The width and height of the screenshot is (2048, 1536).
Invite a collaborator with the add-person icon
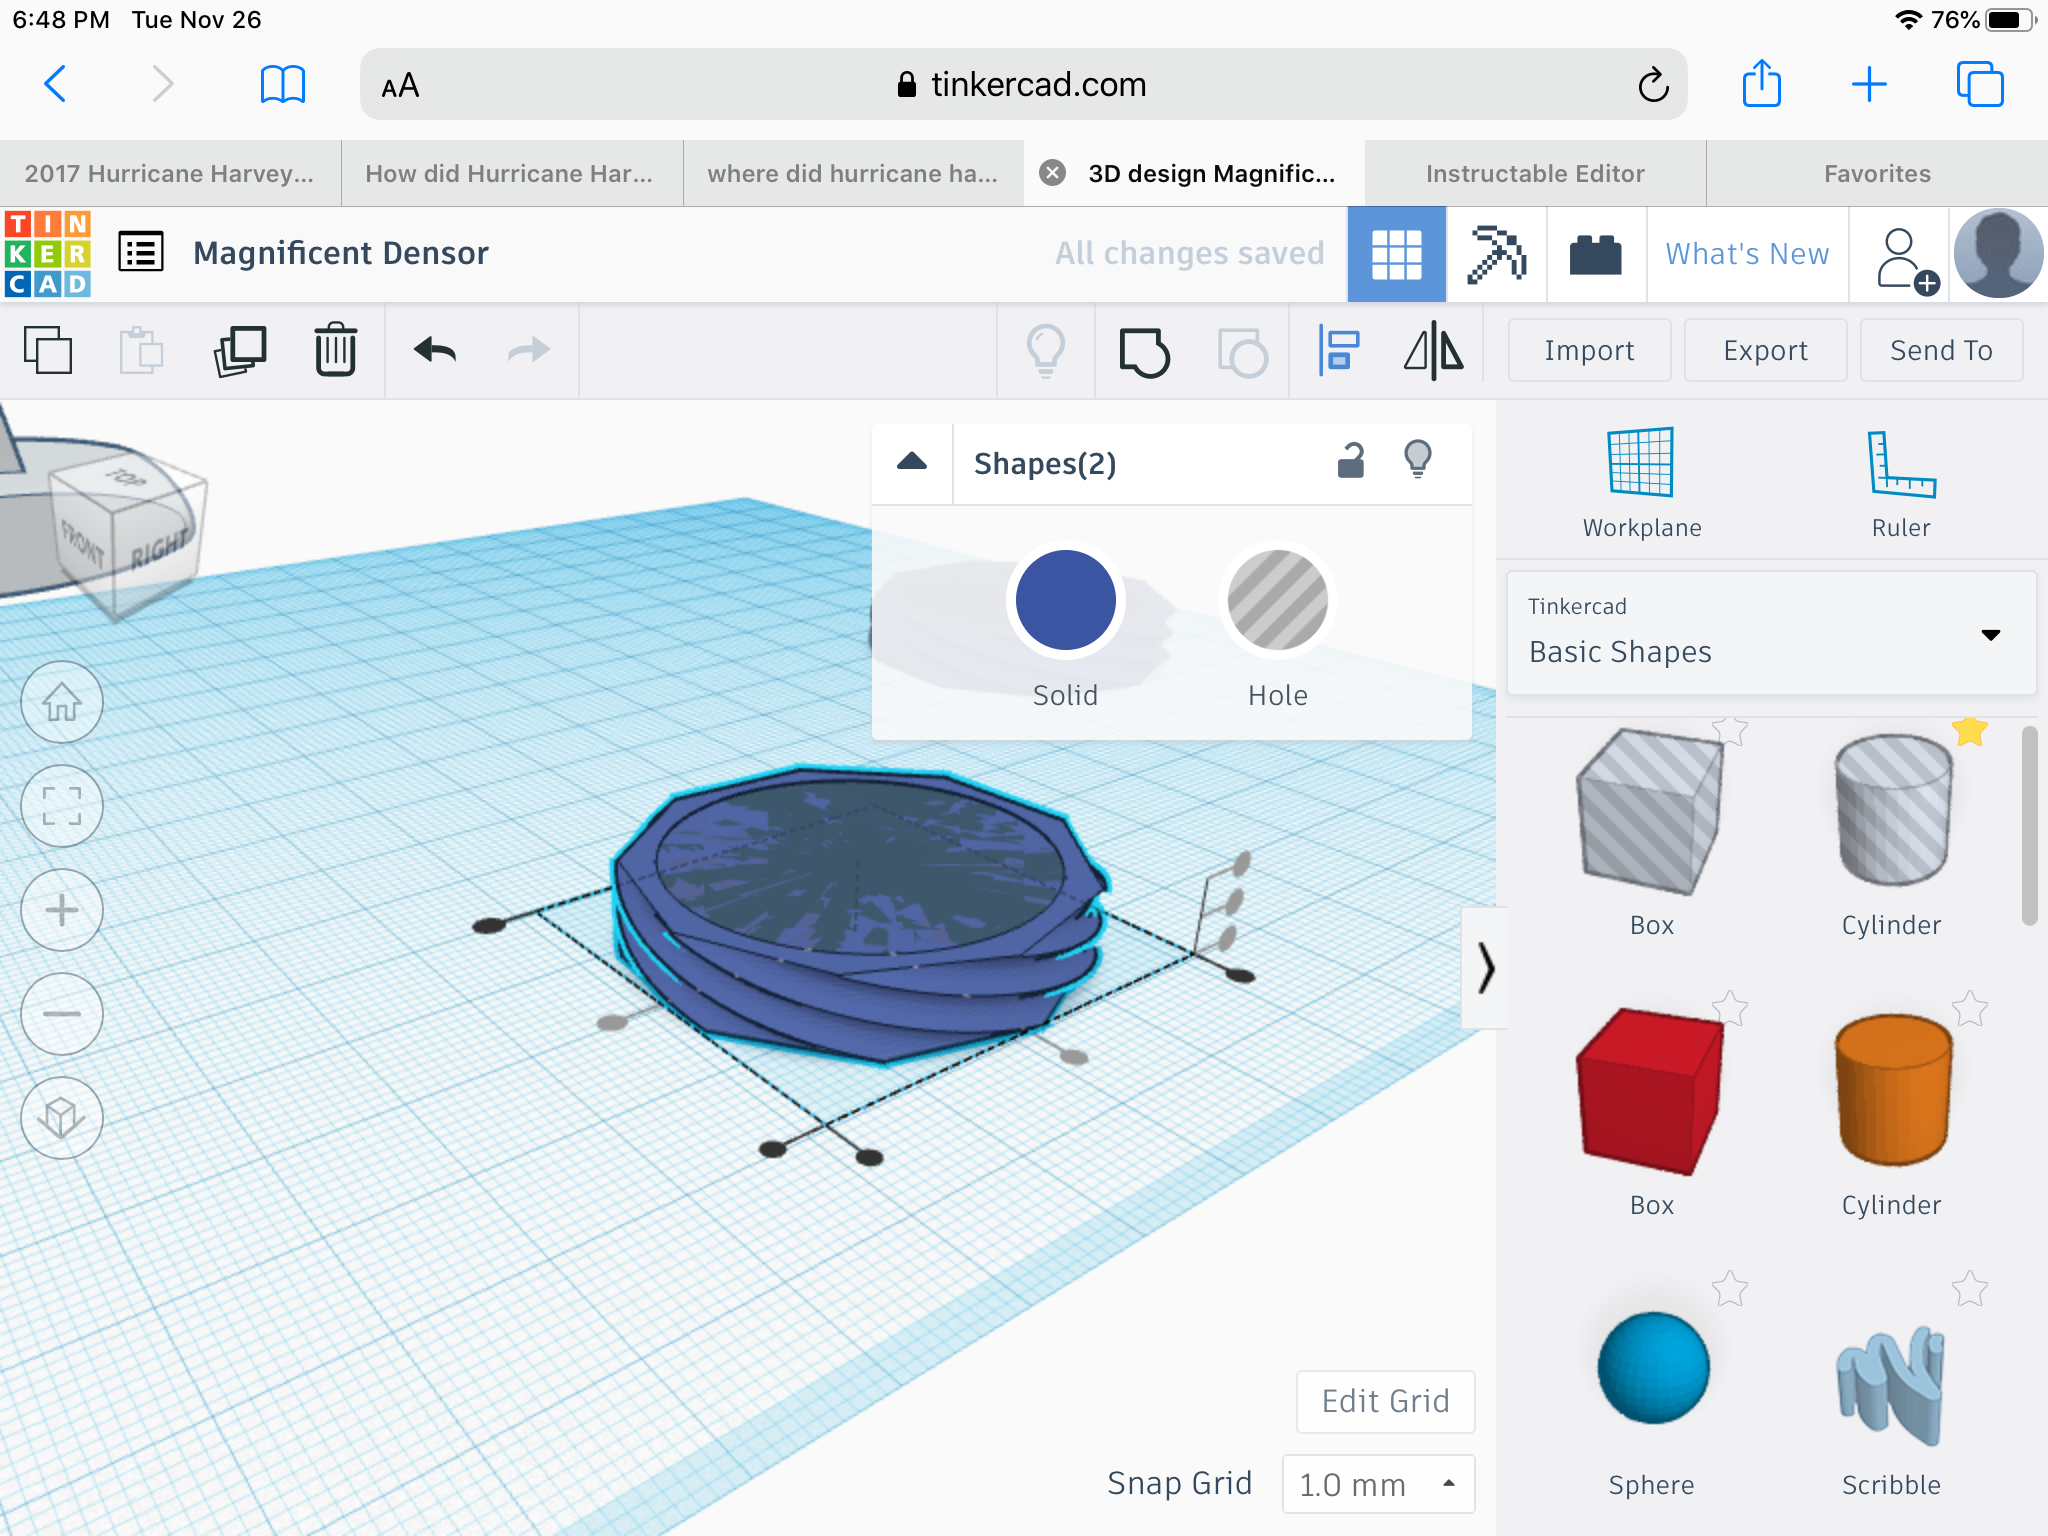click(x=1906, y=260)
